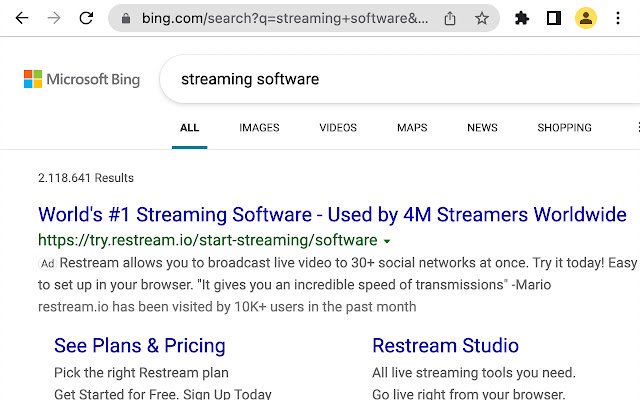Switch to the MAPS tab

(x=412, y=128)
